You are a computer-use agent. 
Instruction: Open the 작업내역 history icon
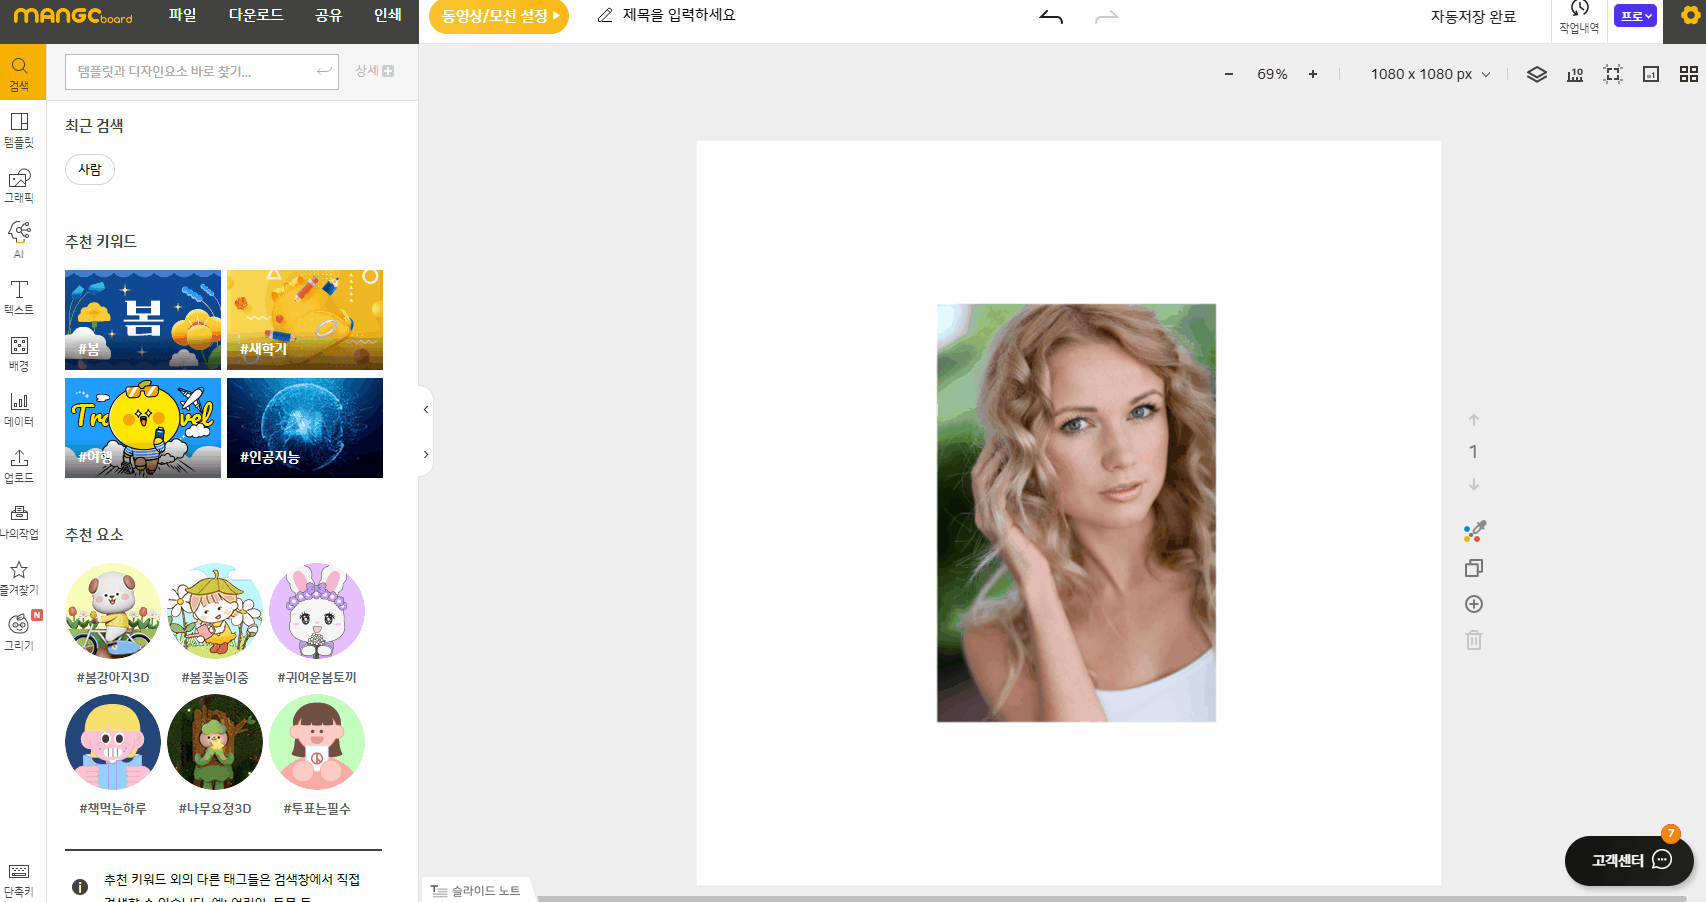pos(1579,17)
